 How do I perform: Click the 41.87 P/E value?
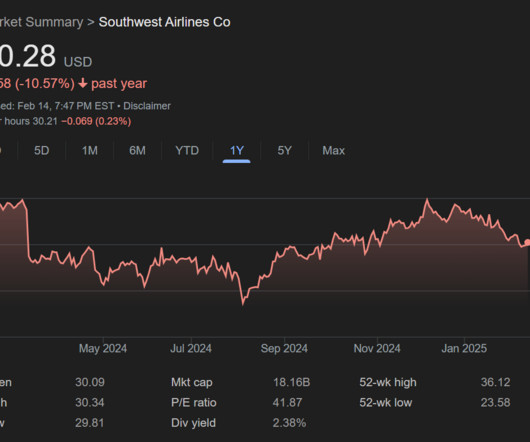point(287,402)
